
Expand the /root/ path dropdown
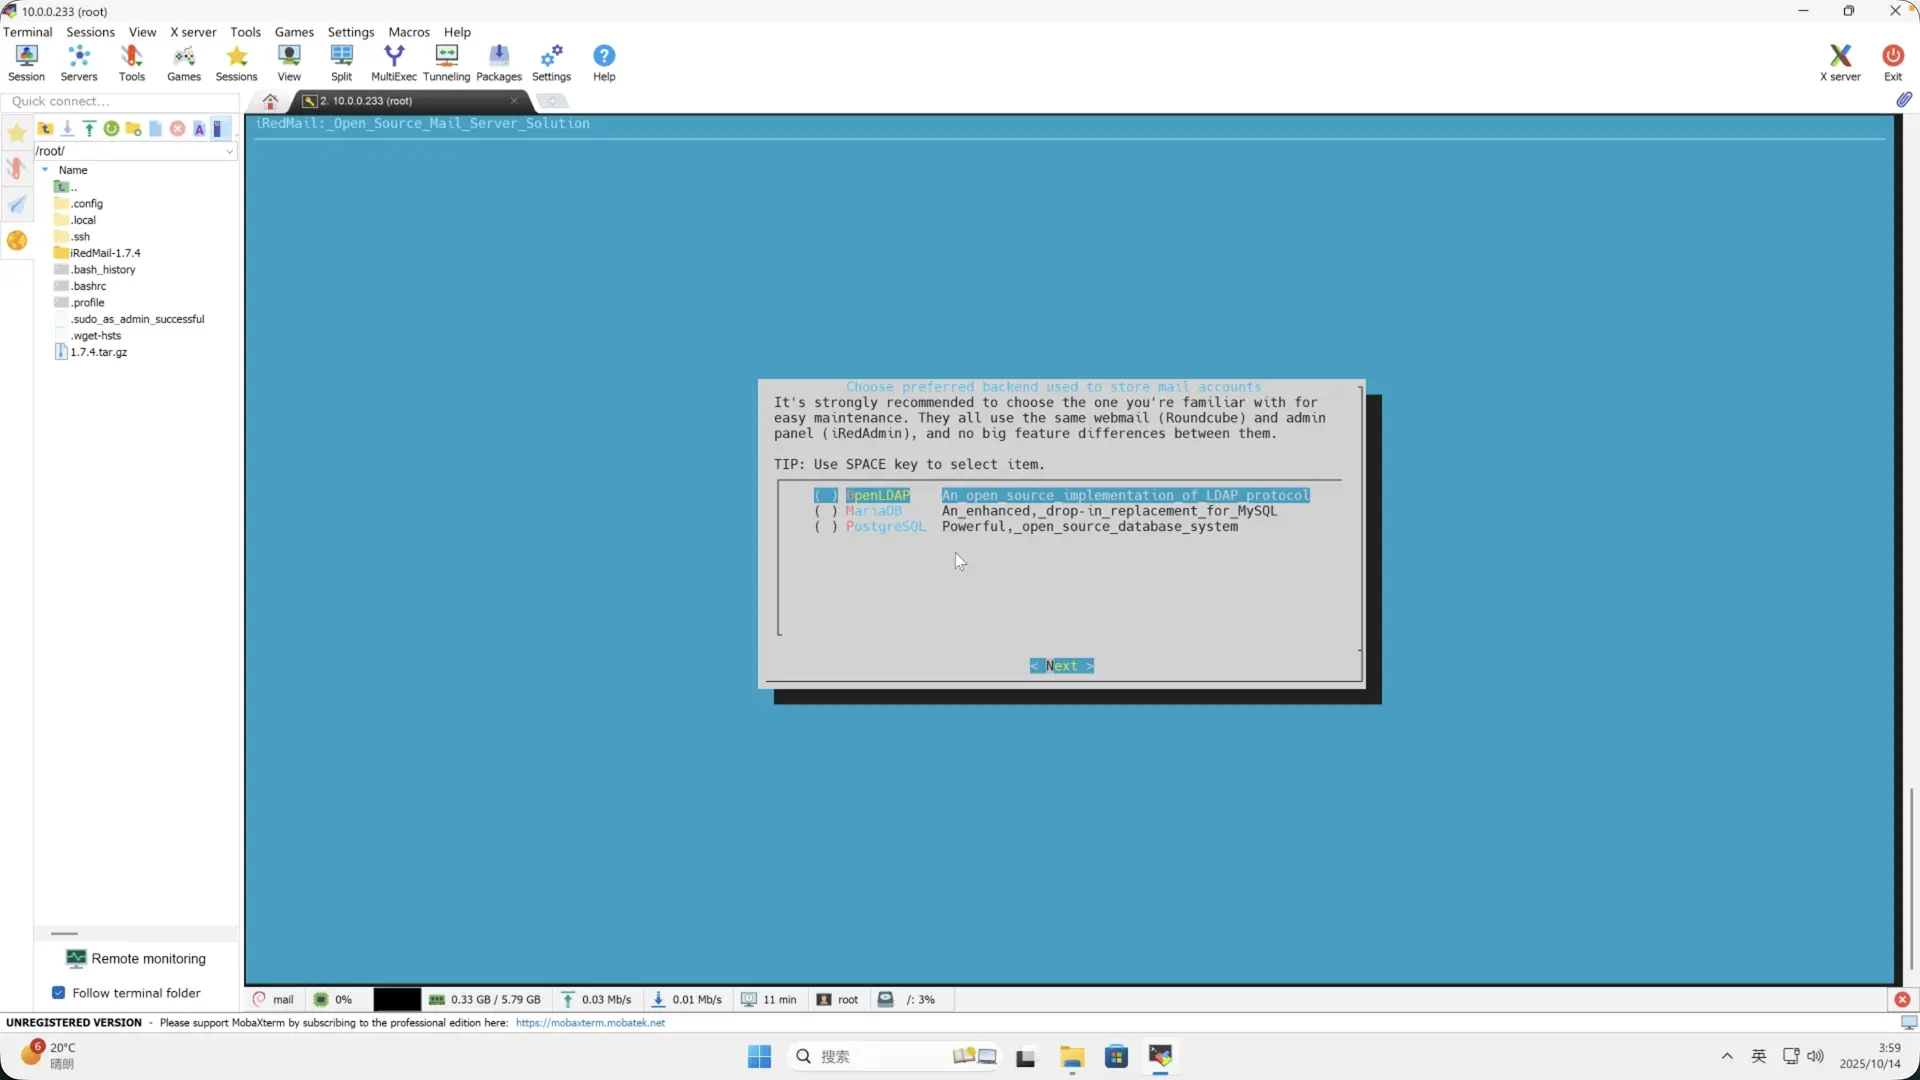tap(229, 151)
